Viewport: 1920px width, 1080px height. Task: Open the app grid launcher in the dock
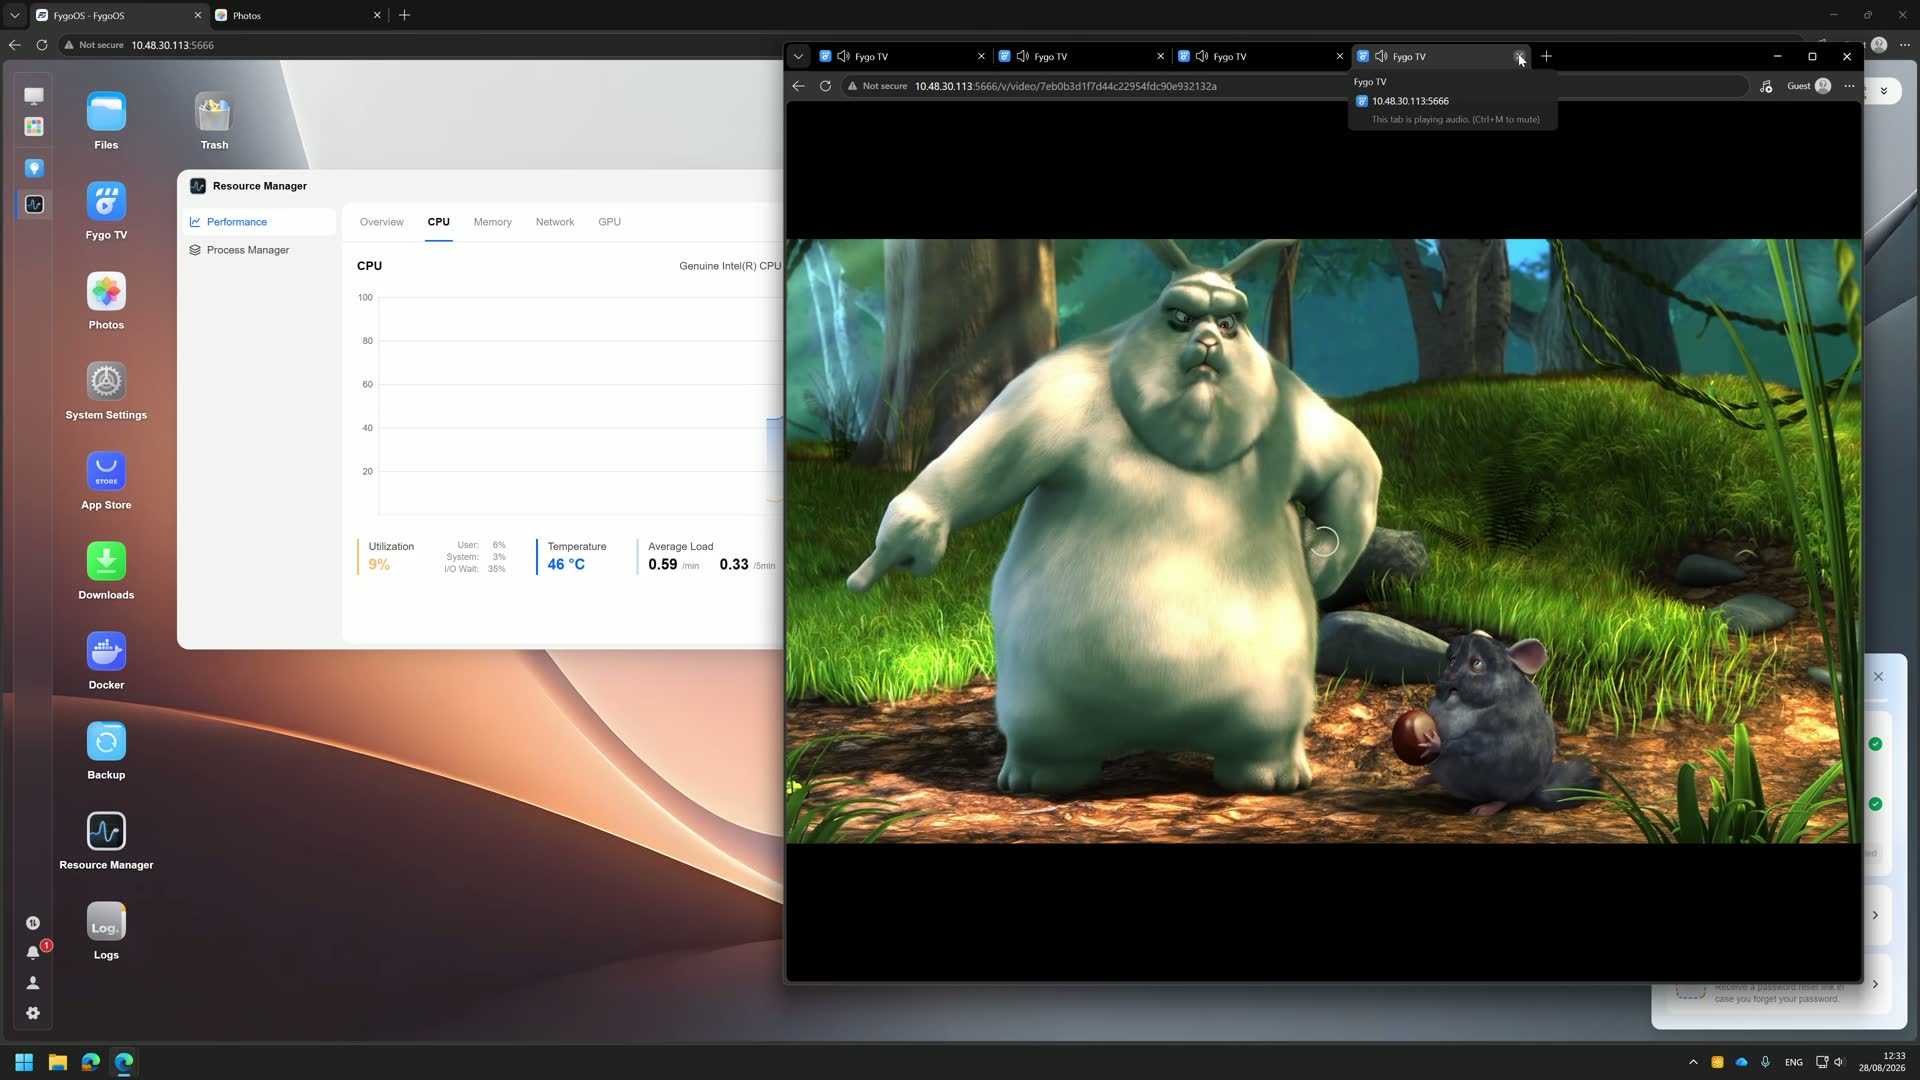[x=34, y=127]
